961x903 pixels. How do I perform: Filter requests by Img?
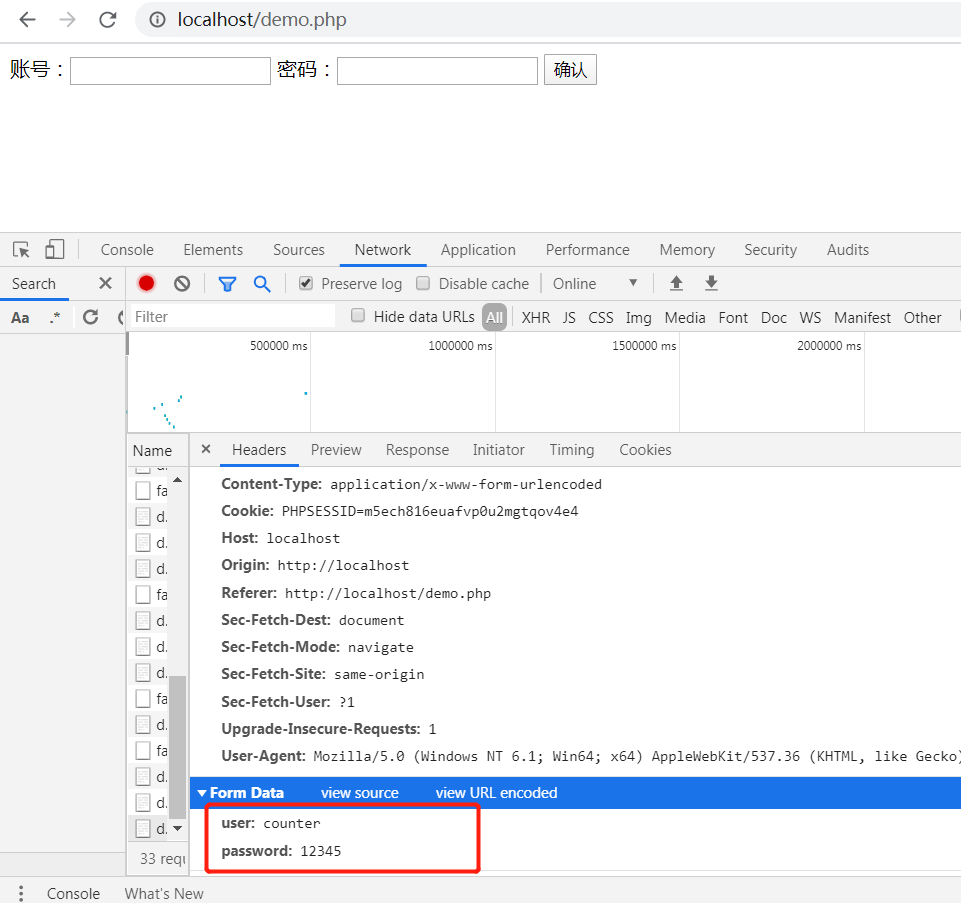coord(638,318)
